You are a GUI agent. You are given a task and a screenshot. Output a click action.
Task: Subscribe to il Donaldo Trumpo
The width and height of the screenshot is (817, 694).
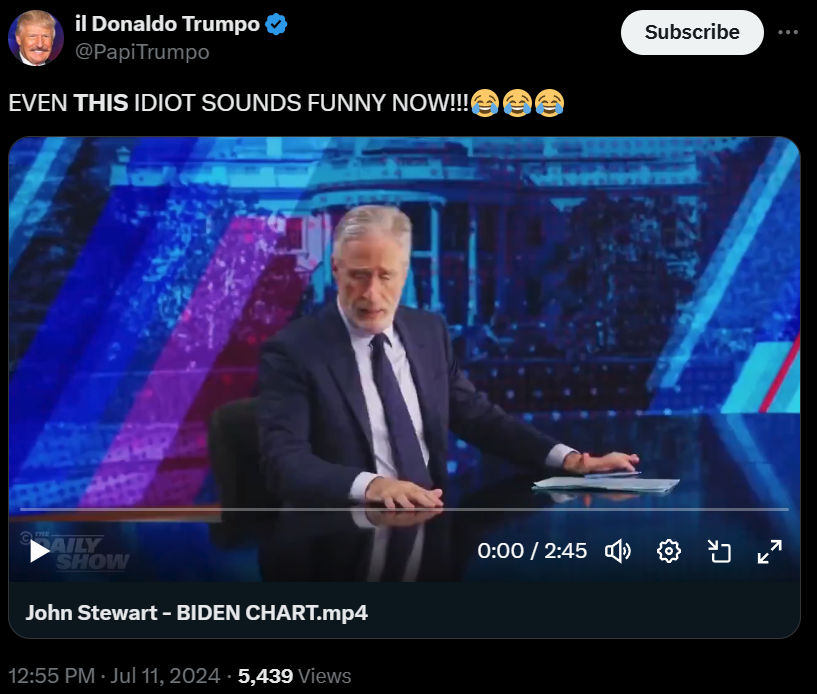point(692,32)
